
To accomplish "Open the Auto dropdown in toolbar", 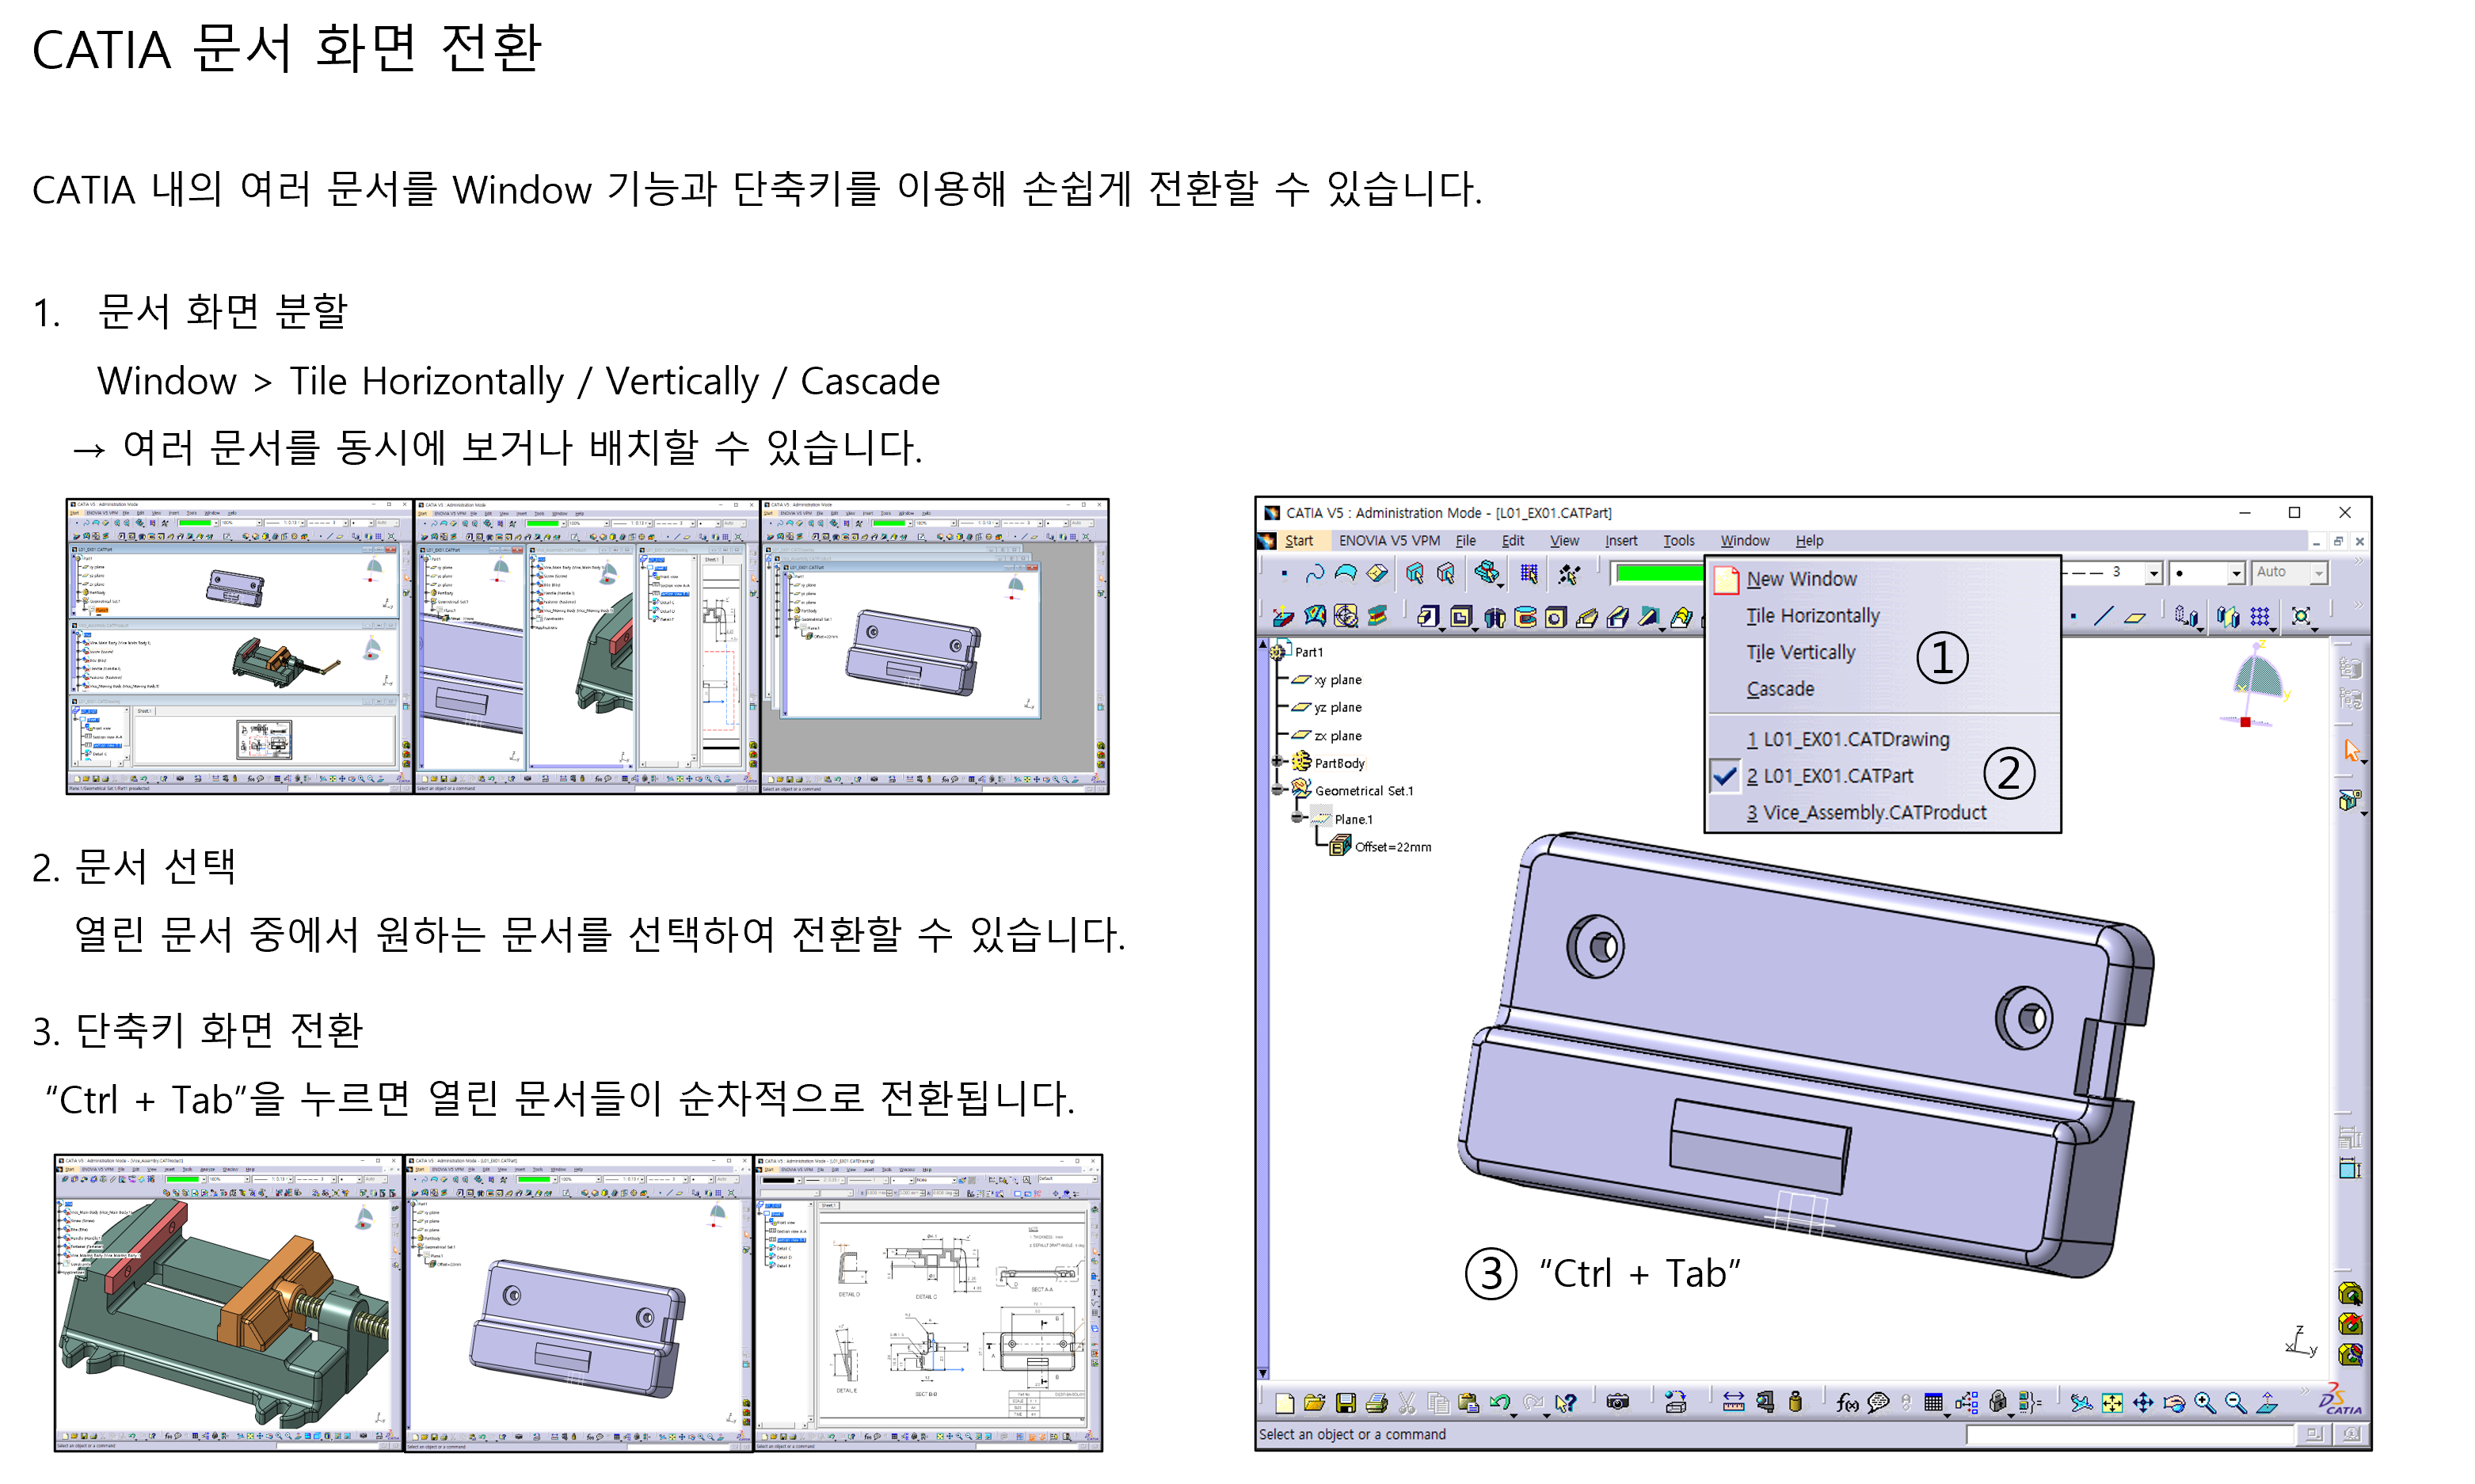I will (2318, 573).
